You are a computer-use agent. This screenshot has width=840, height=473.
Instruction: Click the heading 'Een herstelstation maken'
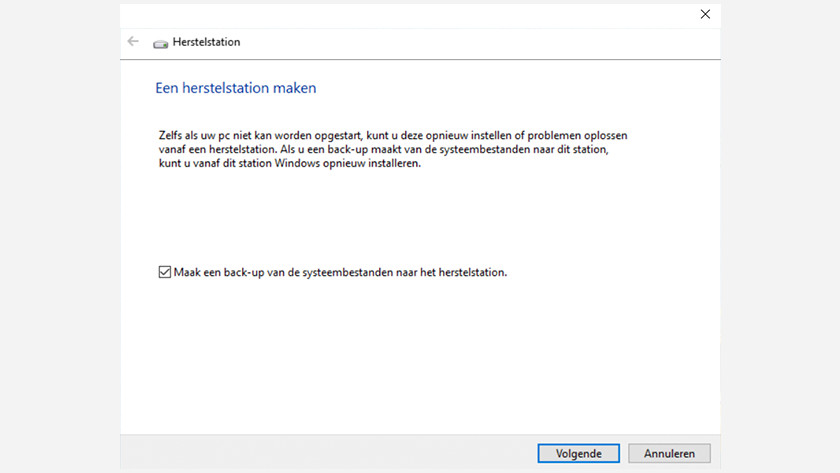[236, 88]
